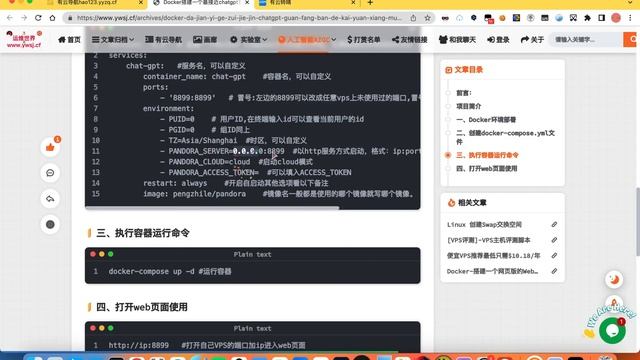Open a new browser tab
Image resolution: width=640 pixels, height=360 pixels.
[370, 3]
